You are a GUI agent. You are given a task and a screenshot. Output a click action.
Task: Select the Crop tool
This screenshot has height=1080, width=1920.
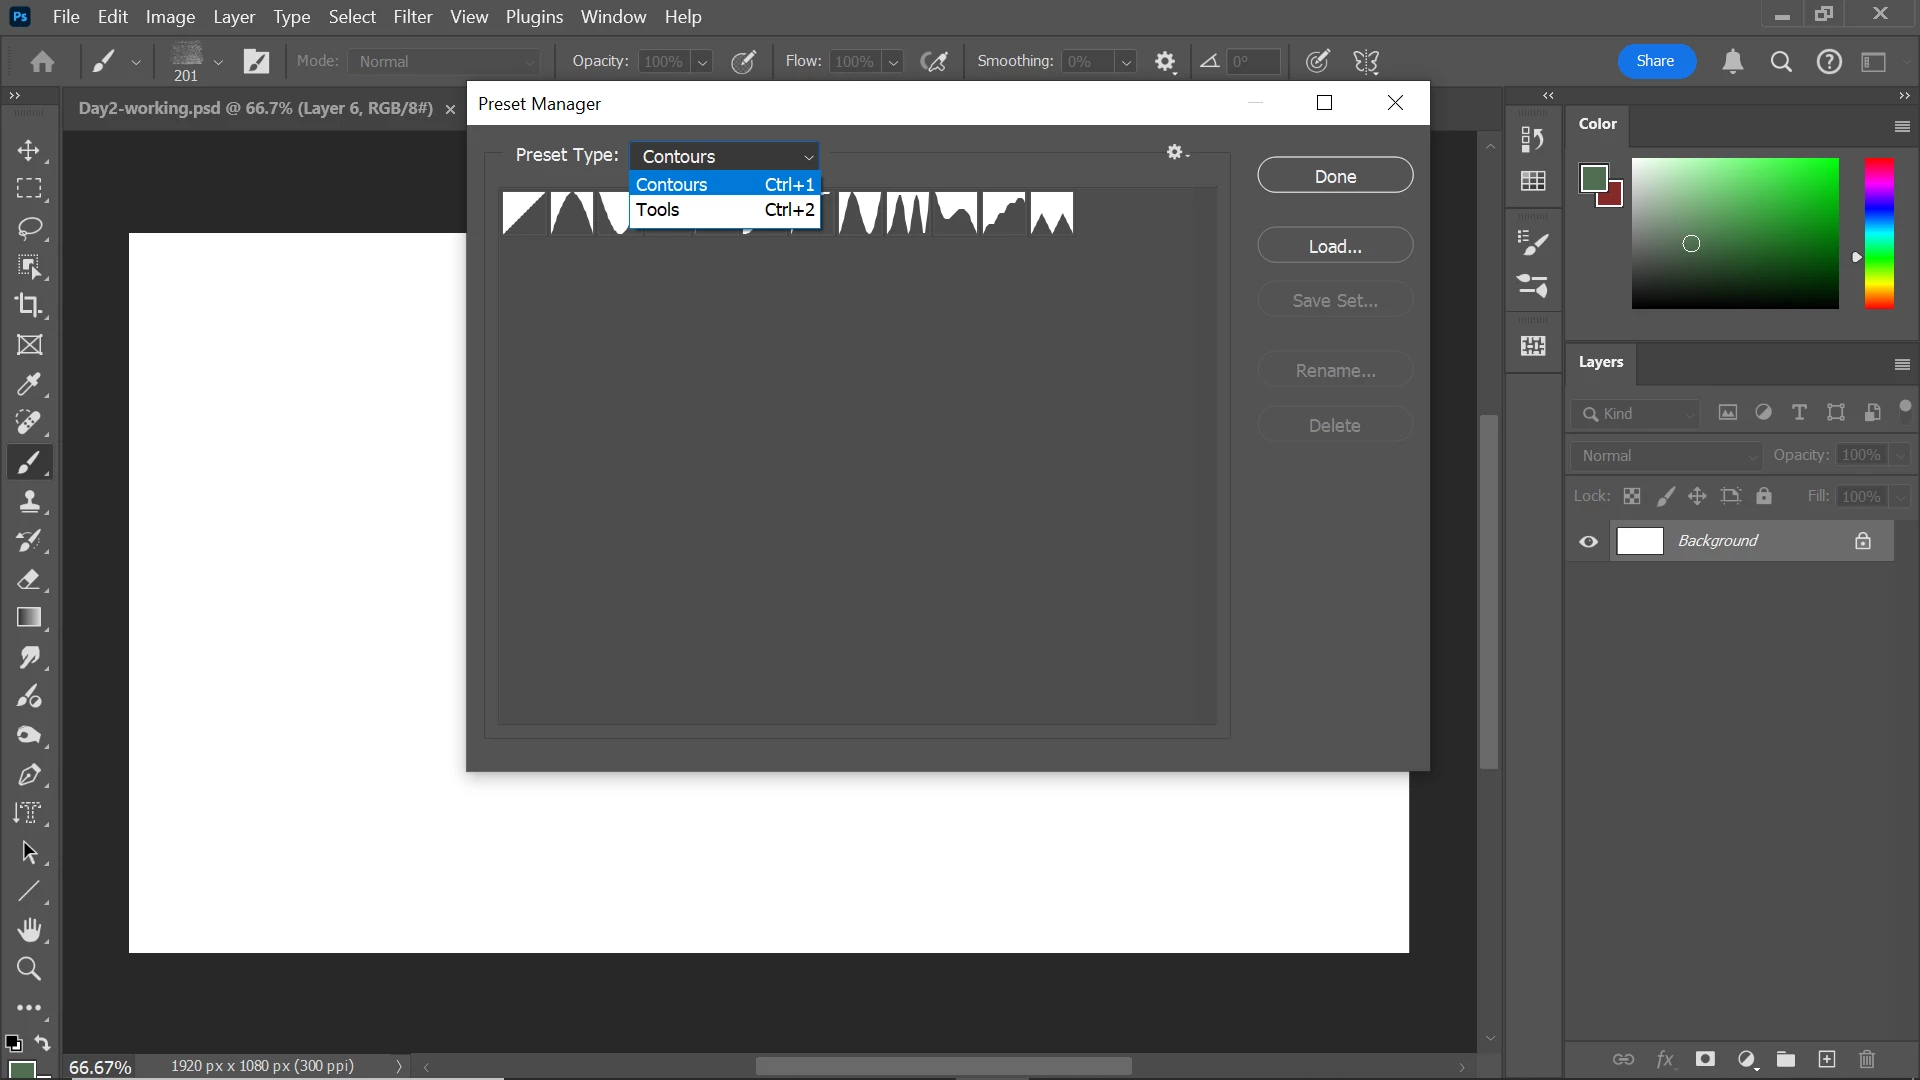coord(28,305)
